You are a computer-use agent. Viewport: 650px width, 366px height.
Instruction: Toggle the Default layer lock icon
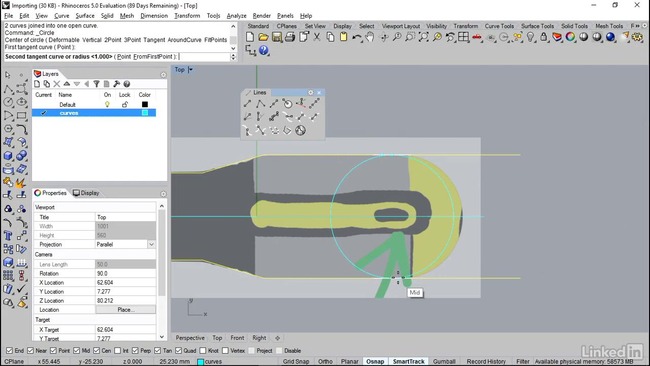(124, 104)
